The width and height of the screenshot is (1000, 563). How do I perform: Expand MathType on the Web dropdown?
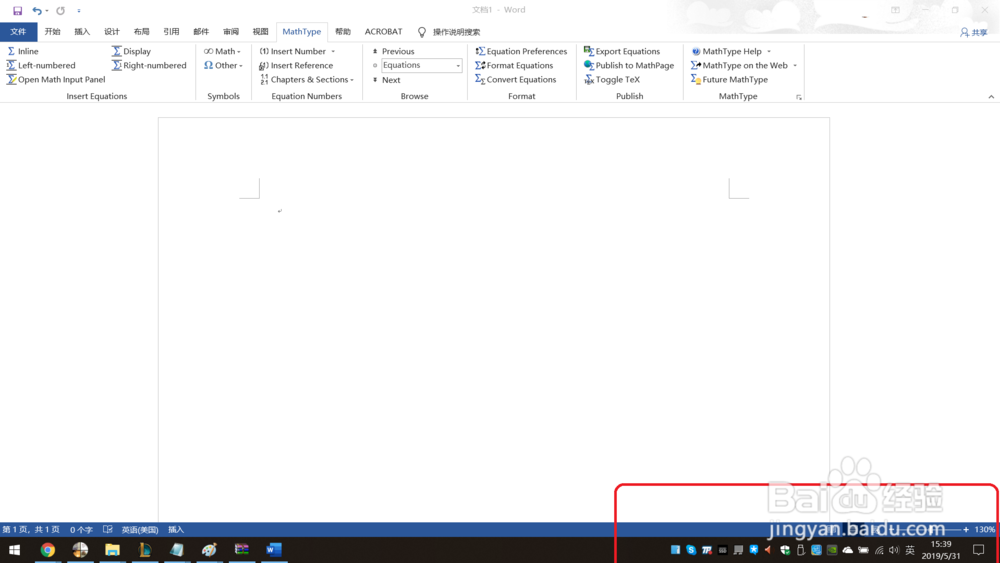tap(795, 65)
